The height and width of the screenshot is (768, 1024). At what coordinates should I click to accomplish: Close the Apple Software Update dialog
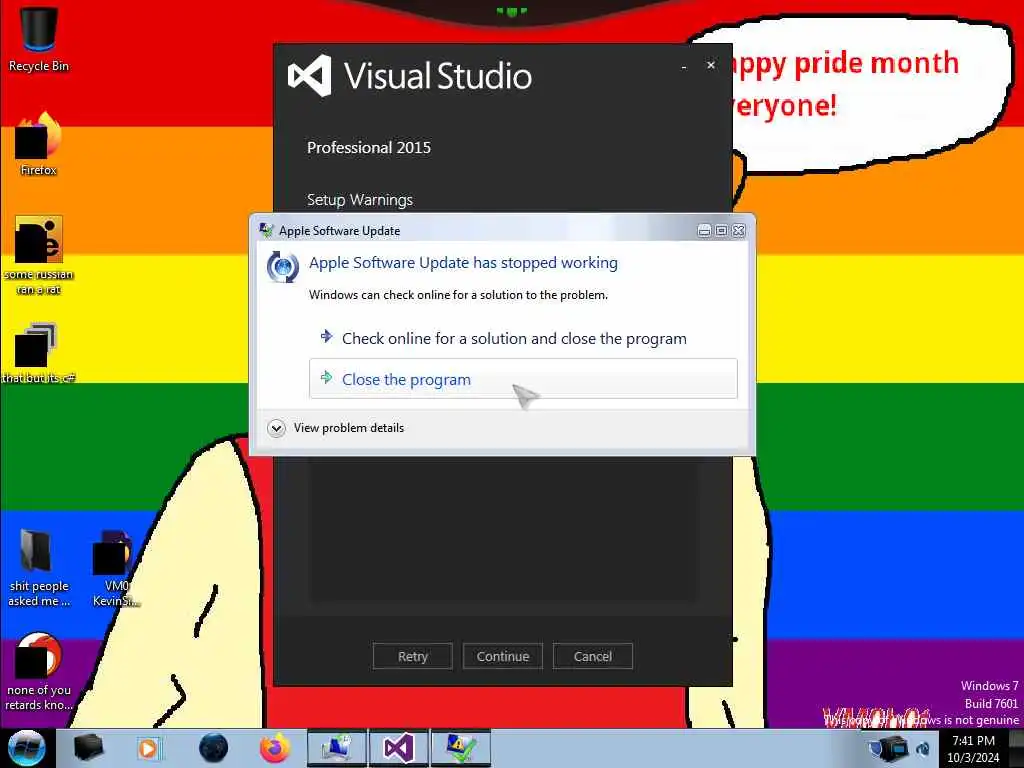point(739,231)
